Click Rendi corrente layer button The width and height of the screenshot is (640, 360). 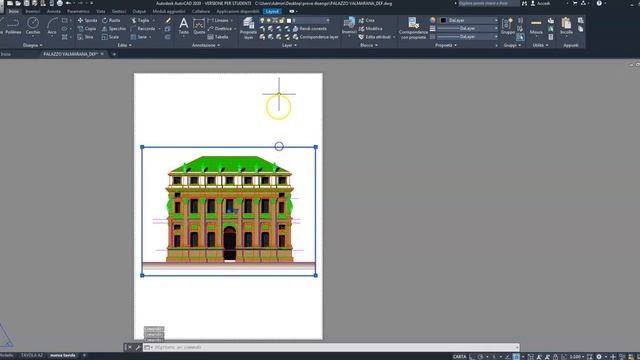point(309,29)
